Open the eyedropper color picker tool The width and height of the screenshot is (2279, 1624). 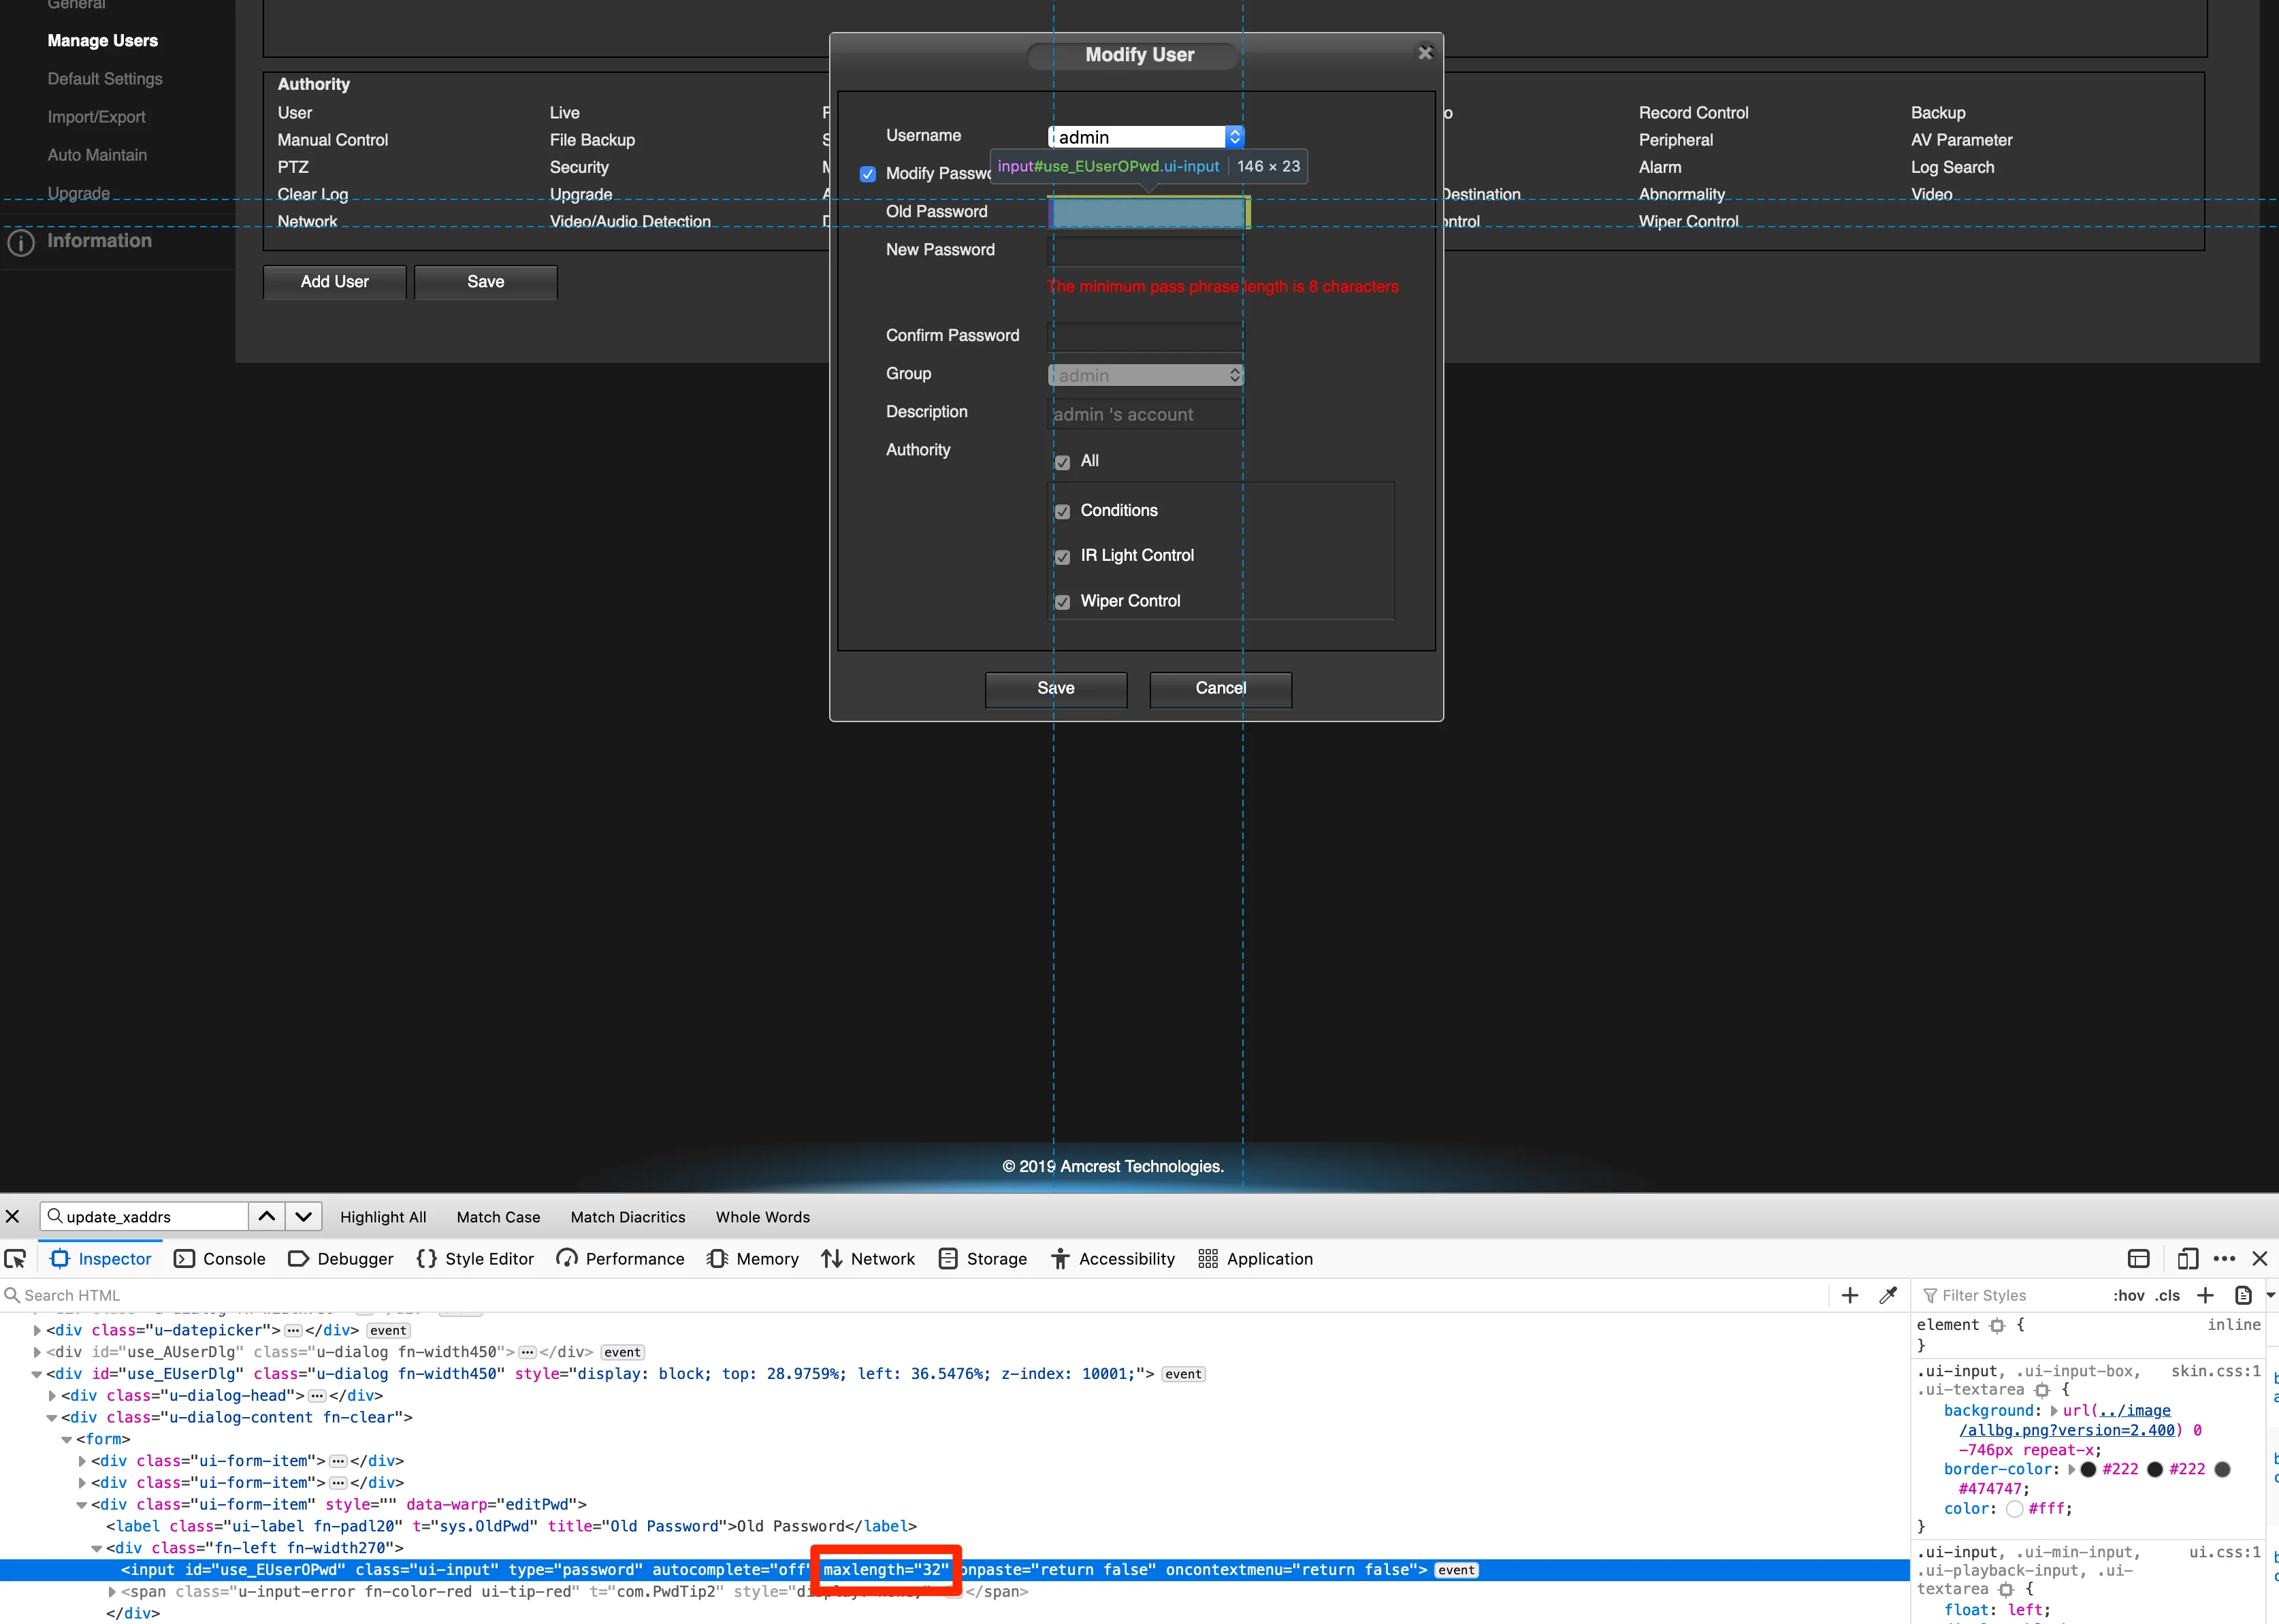1888,1294
